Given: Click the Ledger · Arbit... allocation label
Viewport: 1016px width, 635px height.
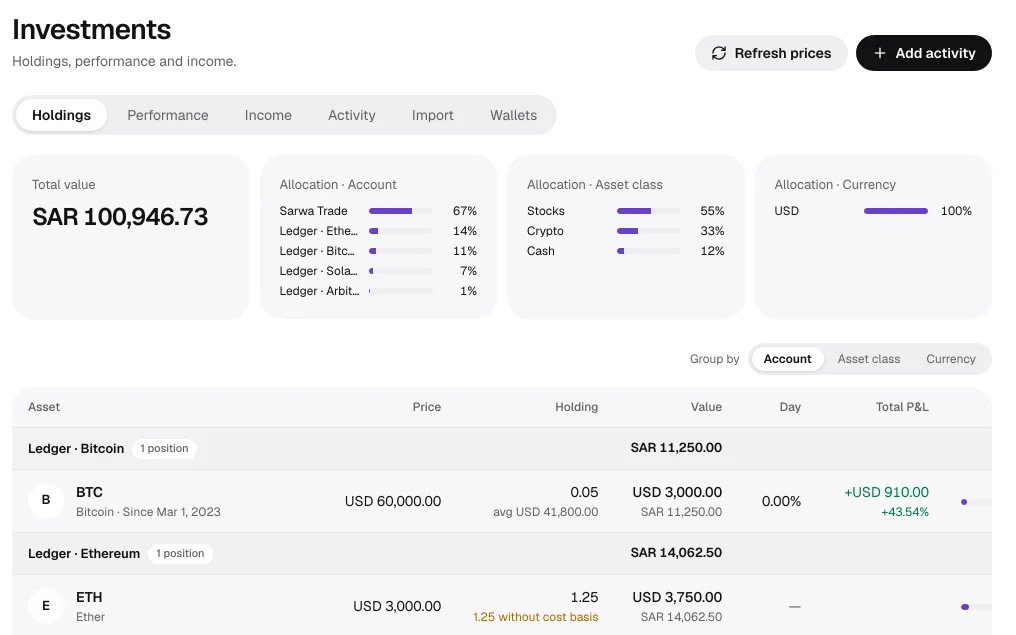Looking at the screenshot, I should [x=319, y=291].
